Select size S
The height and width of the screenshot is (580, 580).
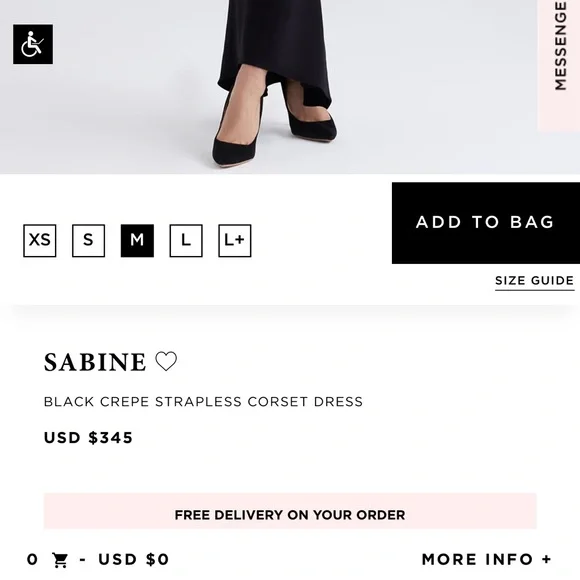point(88,240)
